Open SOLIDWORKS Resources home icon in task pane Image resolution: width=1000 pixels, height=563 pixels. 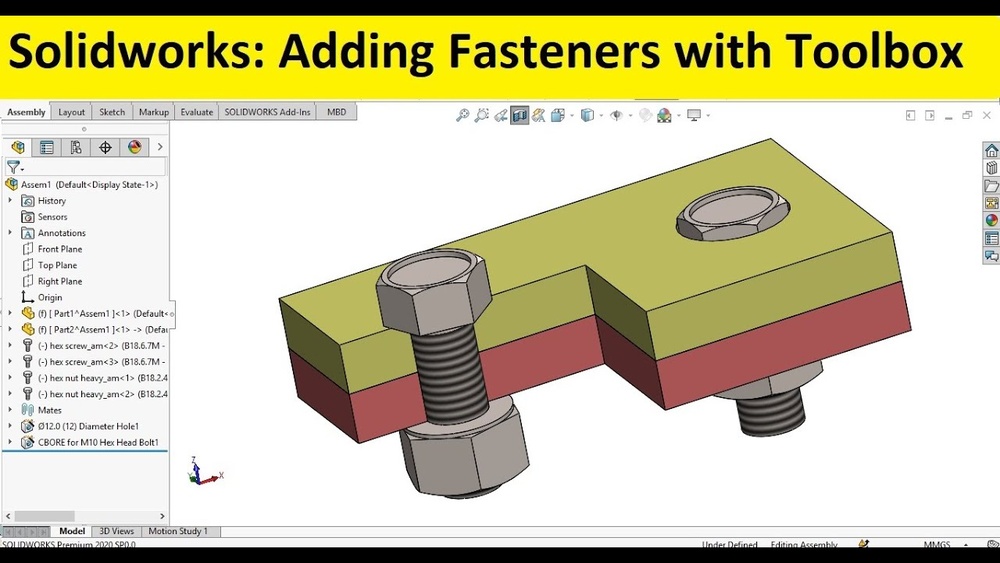pos(991,150)
